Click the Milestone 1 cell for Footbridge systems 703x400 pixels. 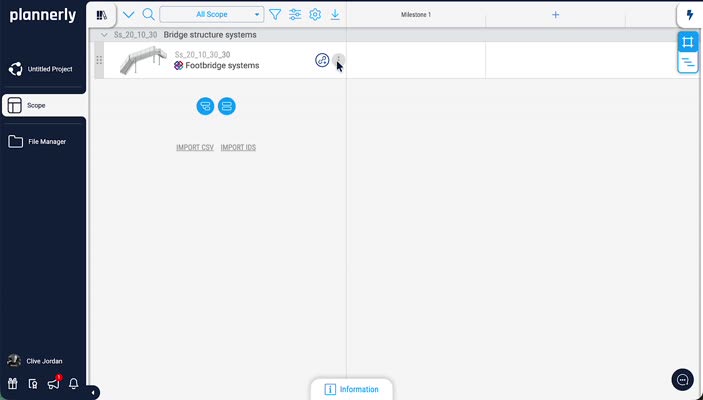pyautogui.click(x=416, y=60)
